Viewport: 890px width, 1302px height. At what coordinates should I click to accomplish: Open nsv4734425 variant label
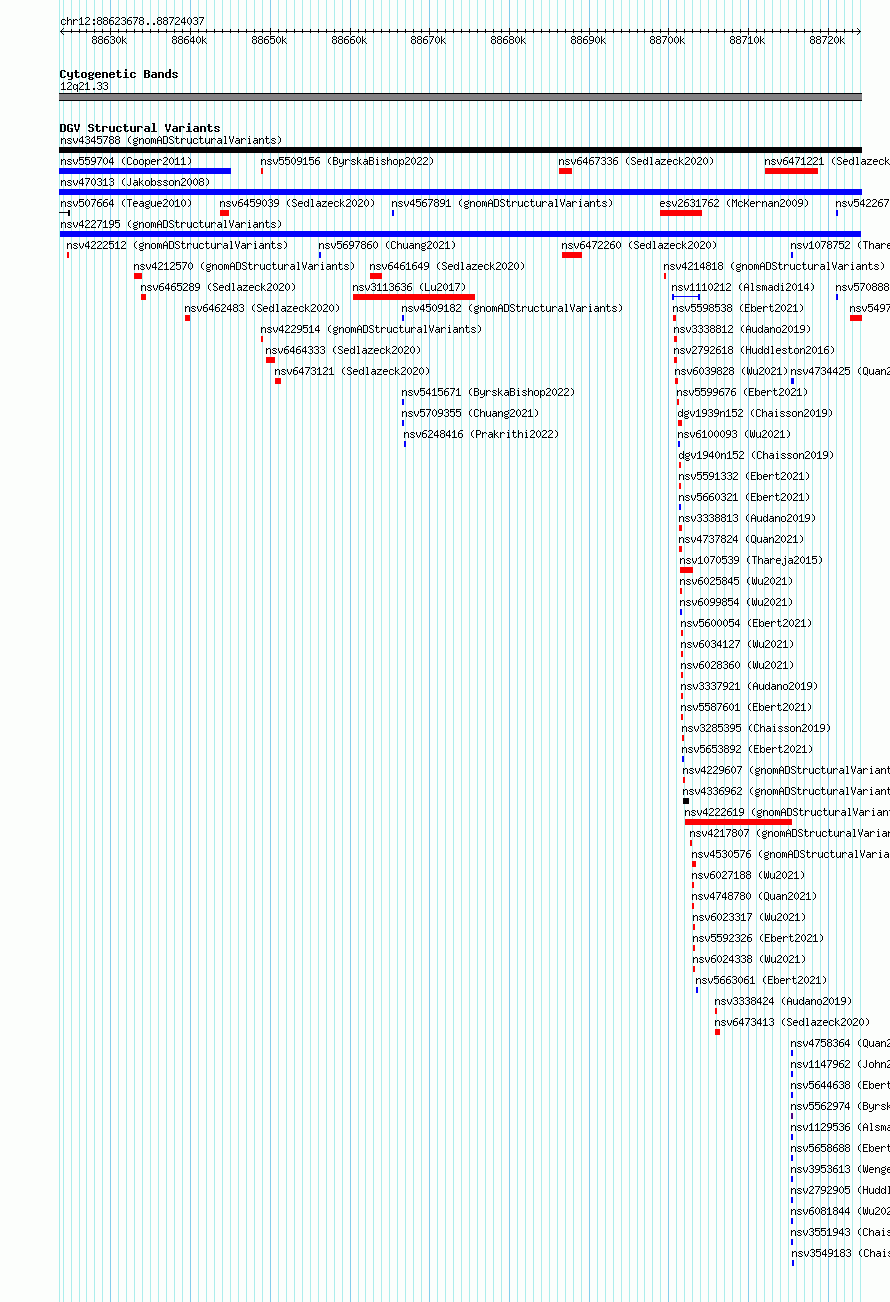coord(840,371)
